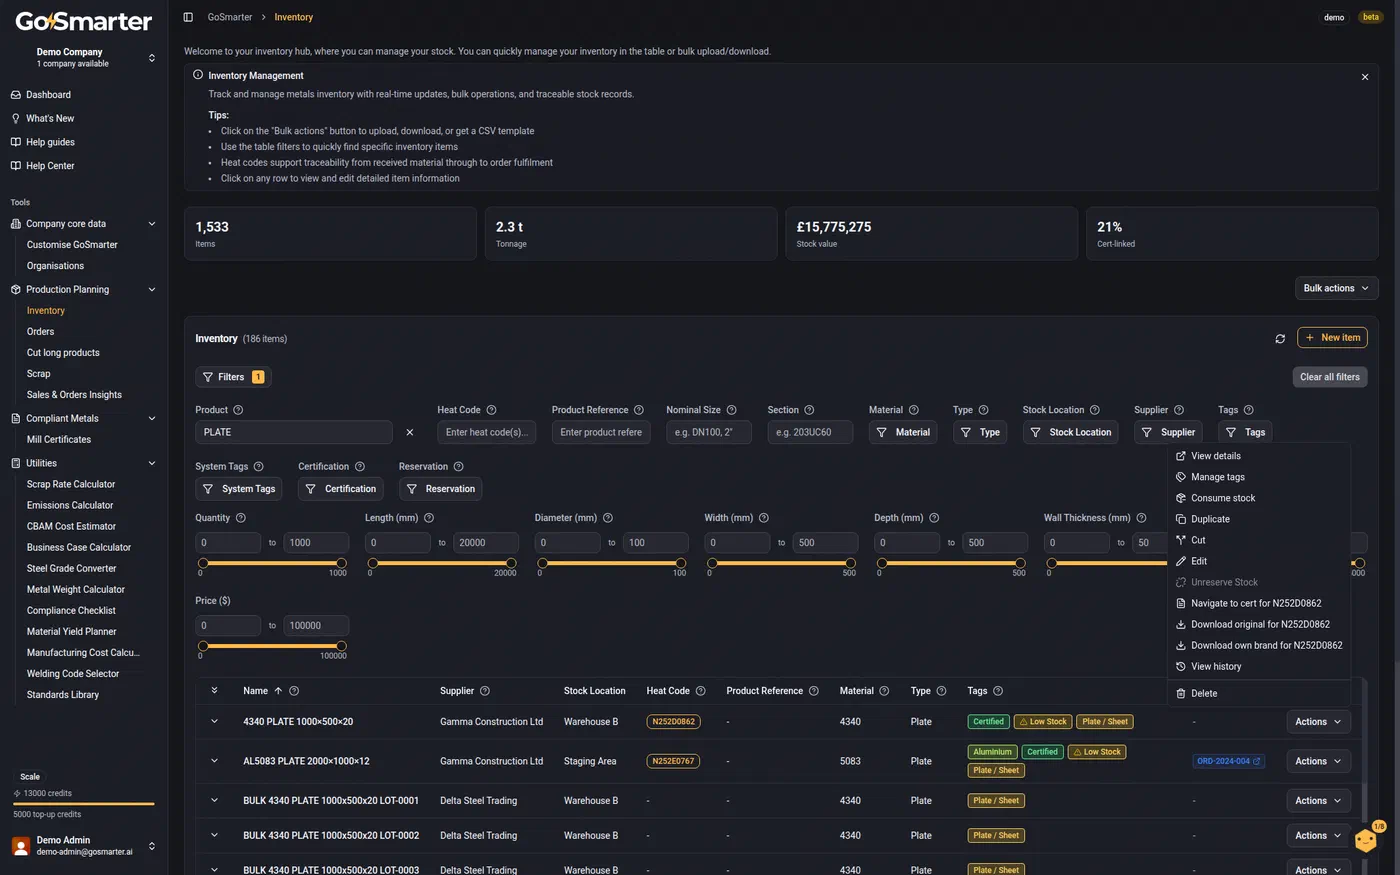Collapse the Production Planning section

pyautogui.click(x=152, y=290)
